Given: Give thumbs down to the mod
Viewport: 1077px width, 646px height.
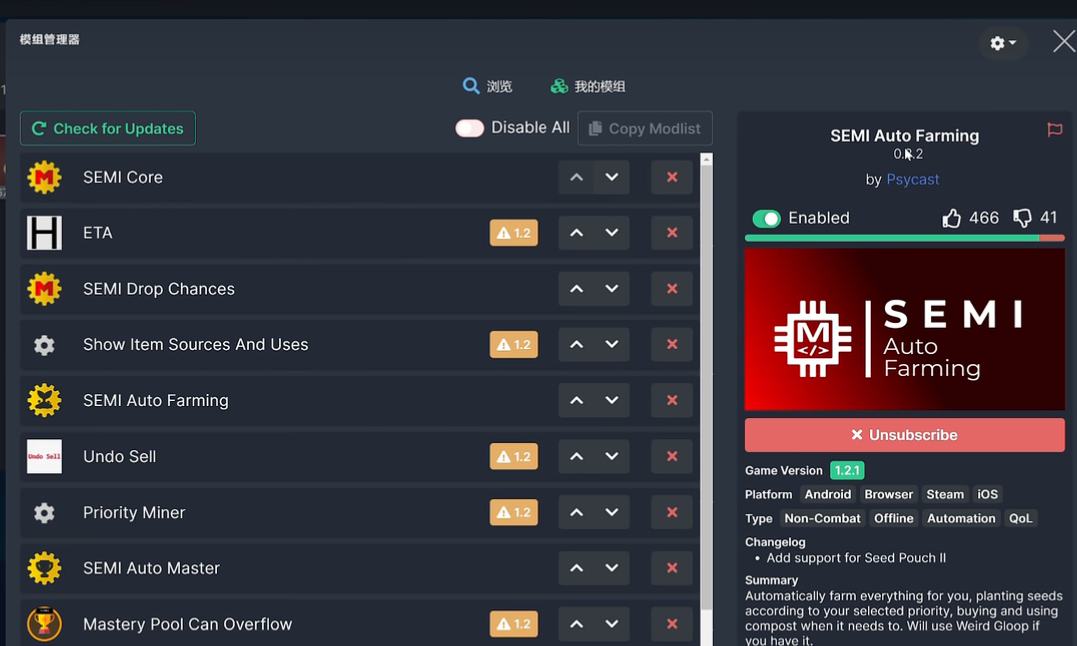Looking at the screenshot, I should [x=1022, y=218].
